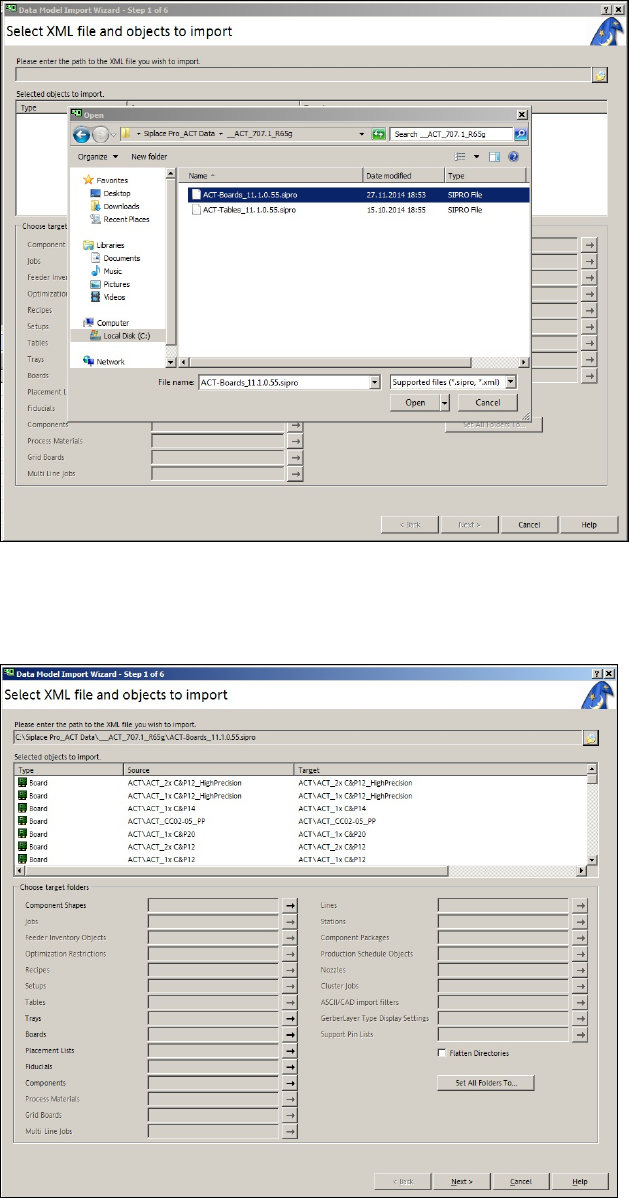Select file ACT-Boards_11.1.0.55.sipro
This screenshot has height=1198, width=629.
(x=357, y=195)
